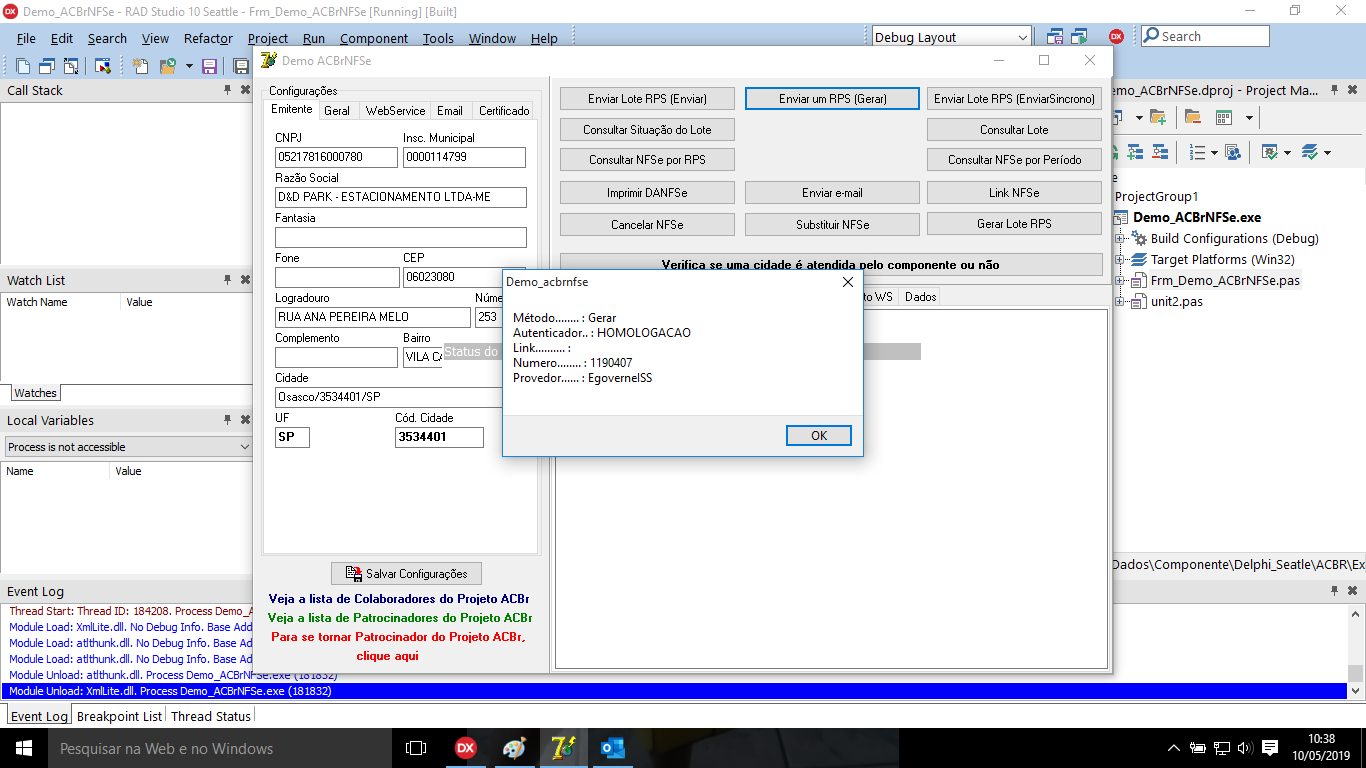The image size is (1366, 768).
Task: Click the purple Save icon in the toolbar
Action: (x=210, y=66)
